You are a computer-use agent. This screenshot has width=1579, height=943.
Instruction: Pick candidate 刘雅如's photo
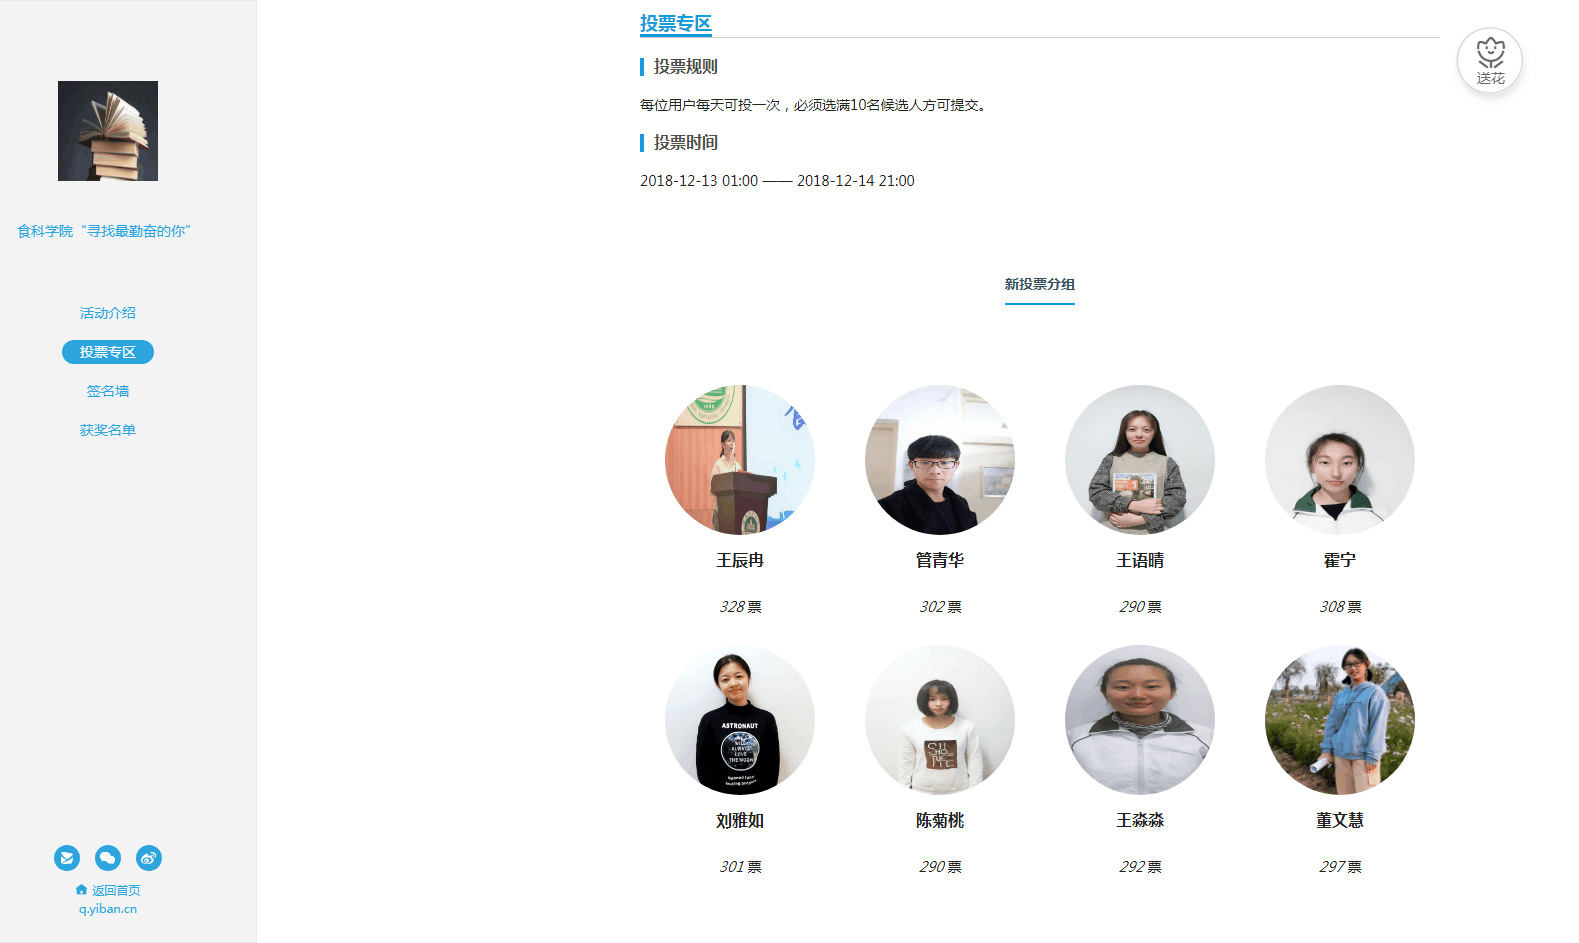[x=740, y=720]
